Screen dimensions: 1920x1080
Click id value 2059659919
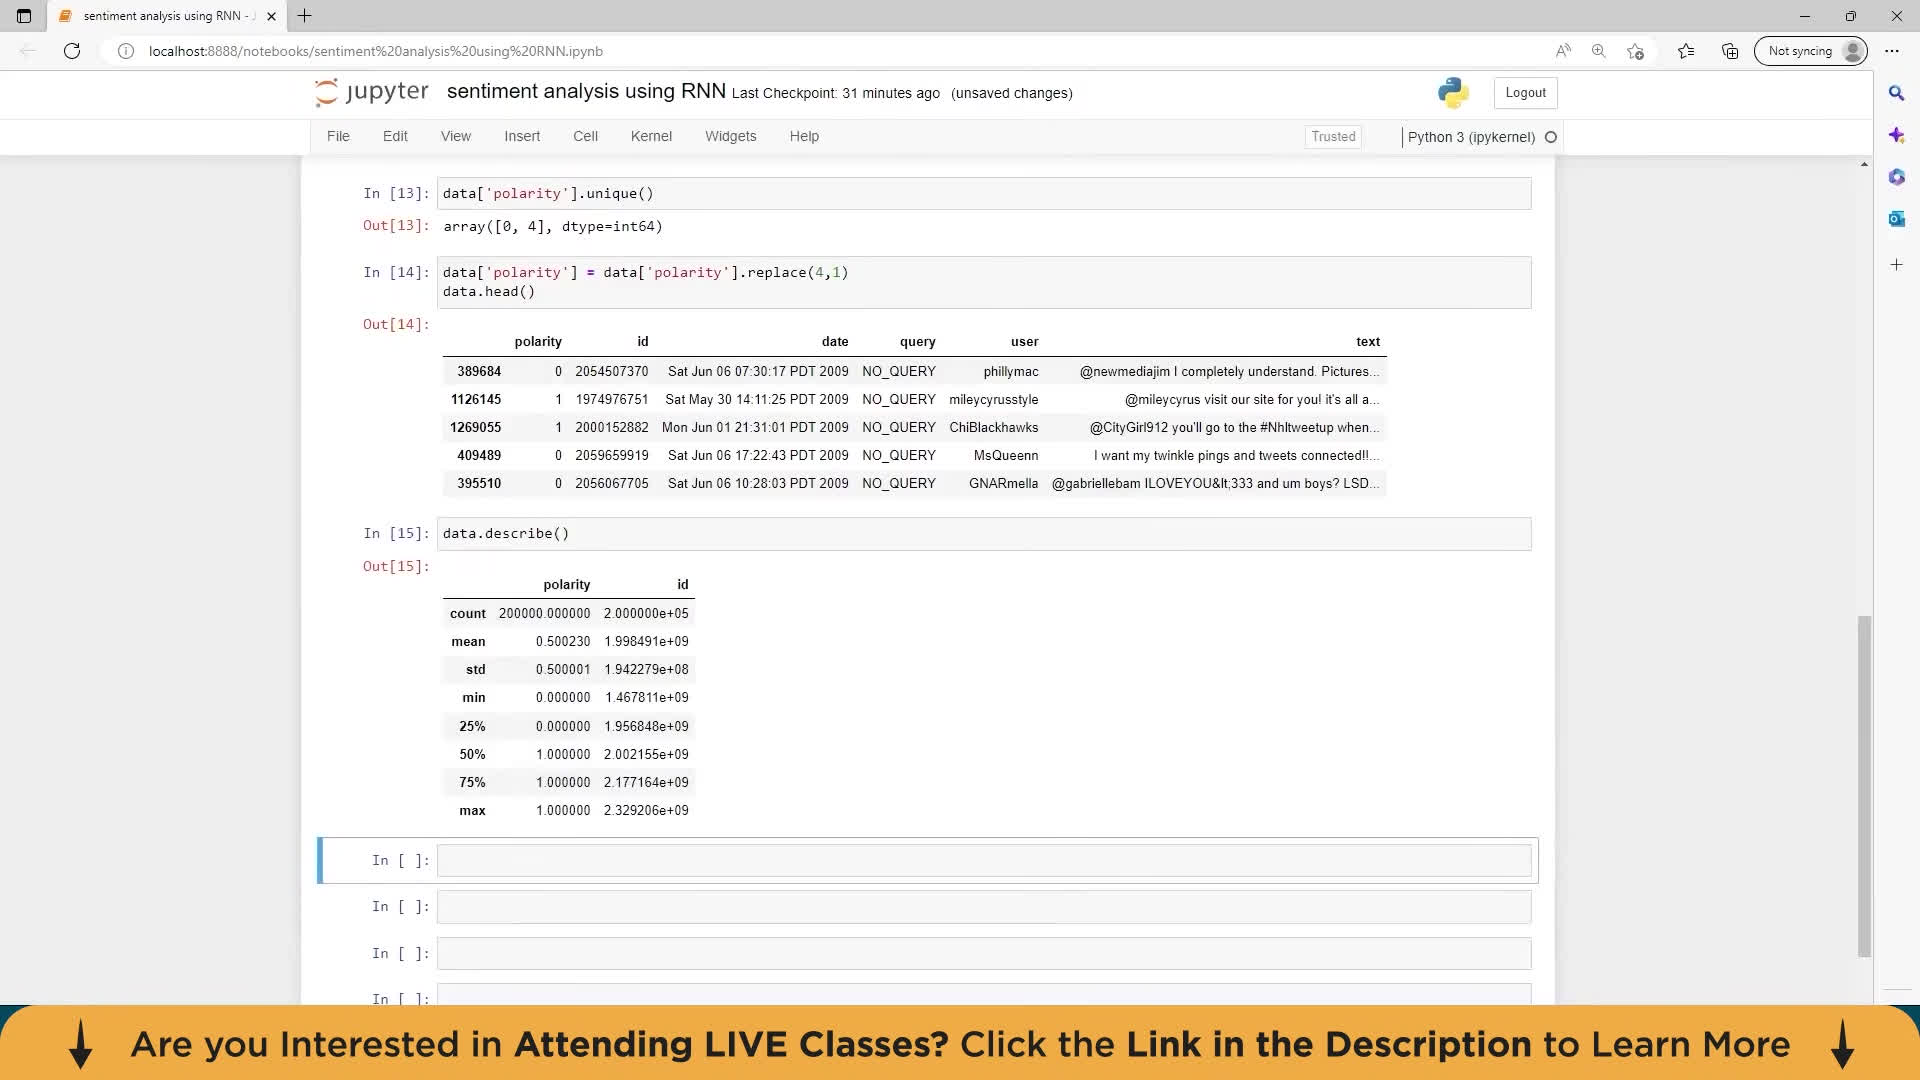pos(611,456)
